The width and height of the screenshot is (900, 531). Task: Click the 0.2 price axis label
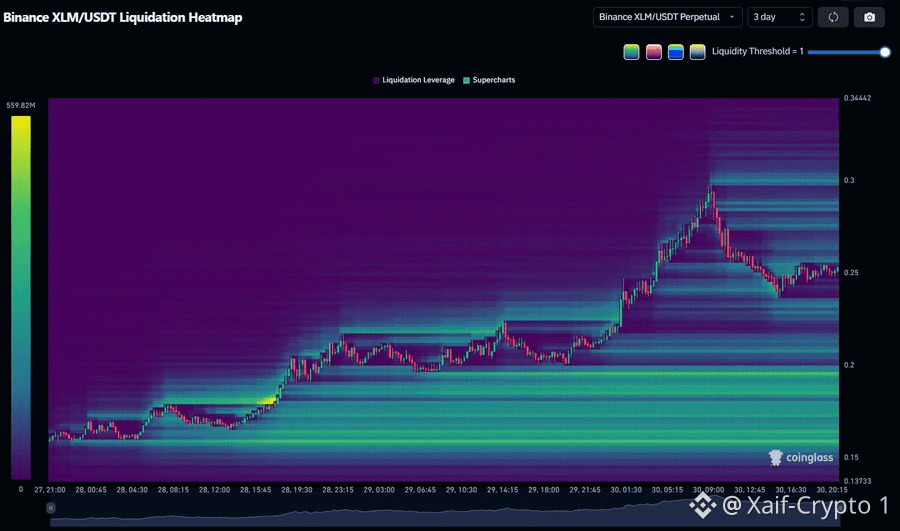tap(849, 365)
